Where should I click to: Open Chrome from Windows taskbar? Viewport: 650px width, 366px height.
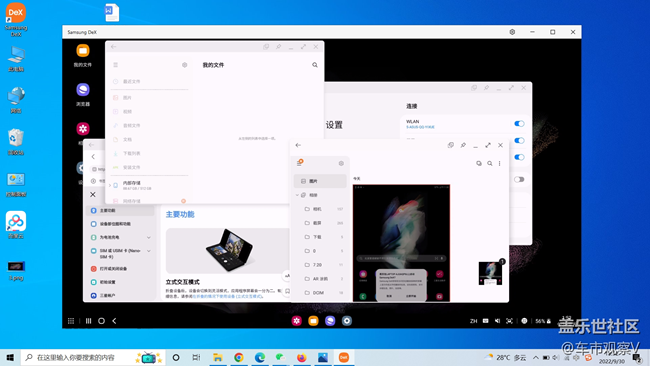coord(239,357)
